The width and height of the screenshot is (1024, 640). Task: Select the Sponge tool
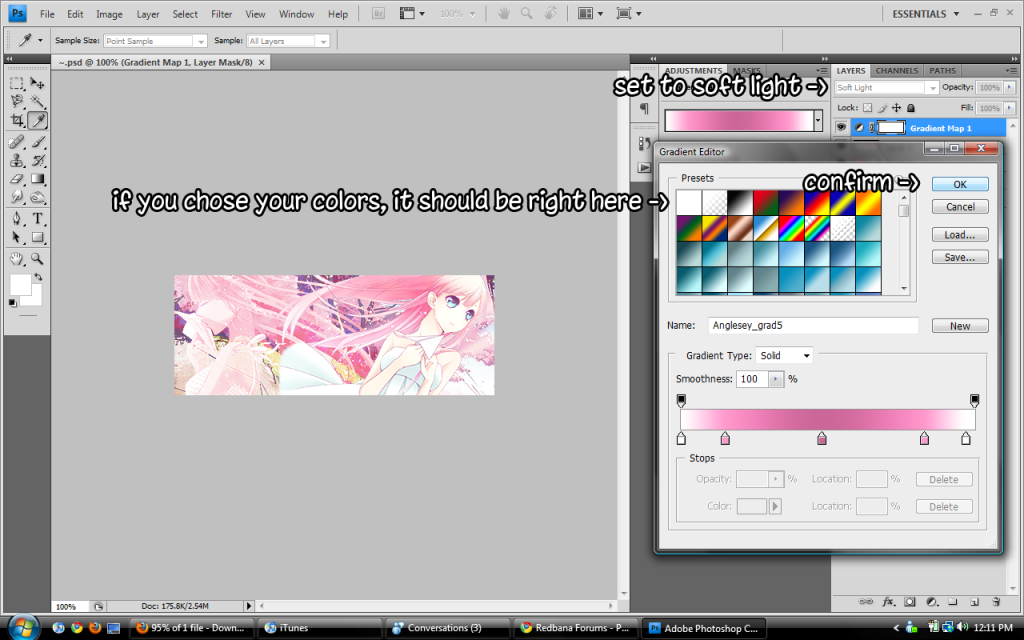point(37,197)
